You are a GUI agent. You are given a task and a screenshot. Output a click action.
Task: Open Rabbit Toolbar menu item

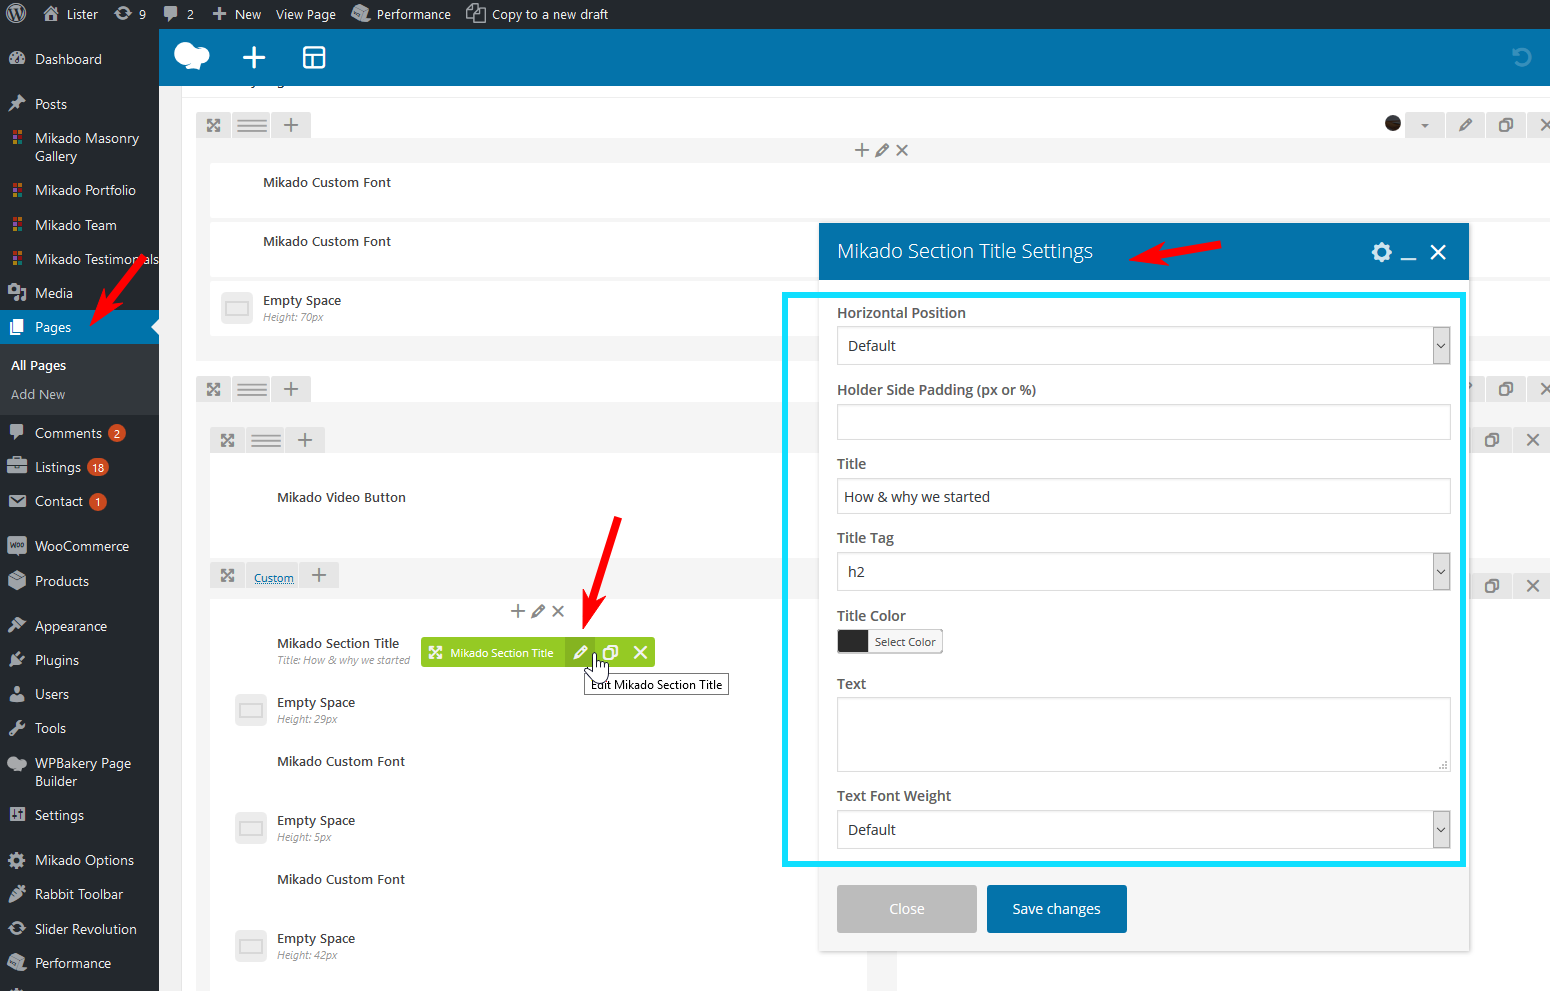[x=79, y=894]
